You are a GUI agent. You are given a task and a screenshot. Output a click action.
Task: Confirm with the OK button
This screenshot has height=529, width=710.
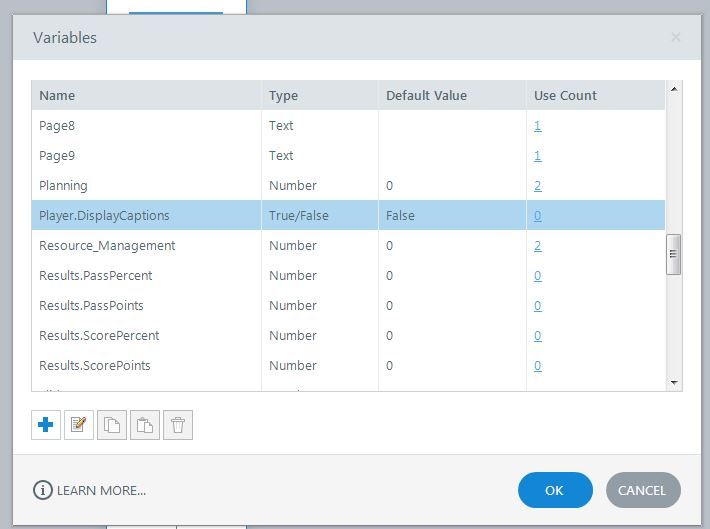555,490
